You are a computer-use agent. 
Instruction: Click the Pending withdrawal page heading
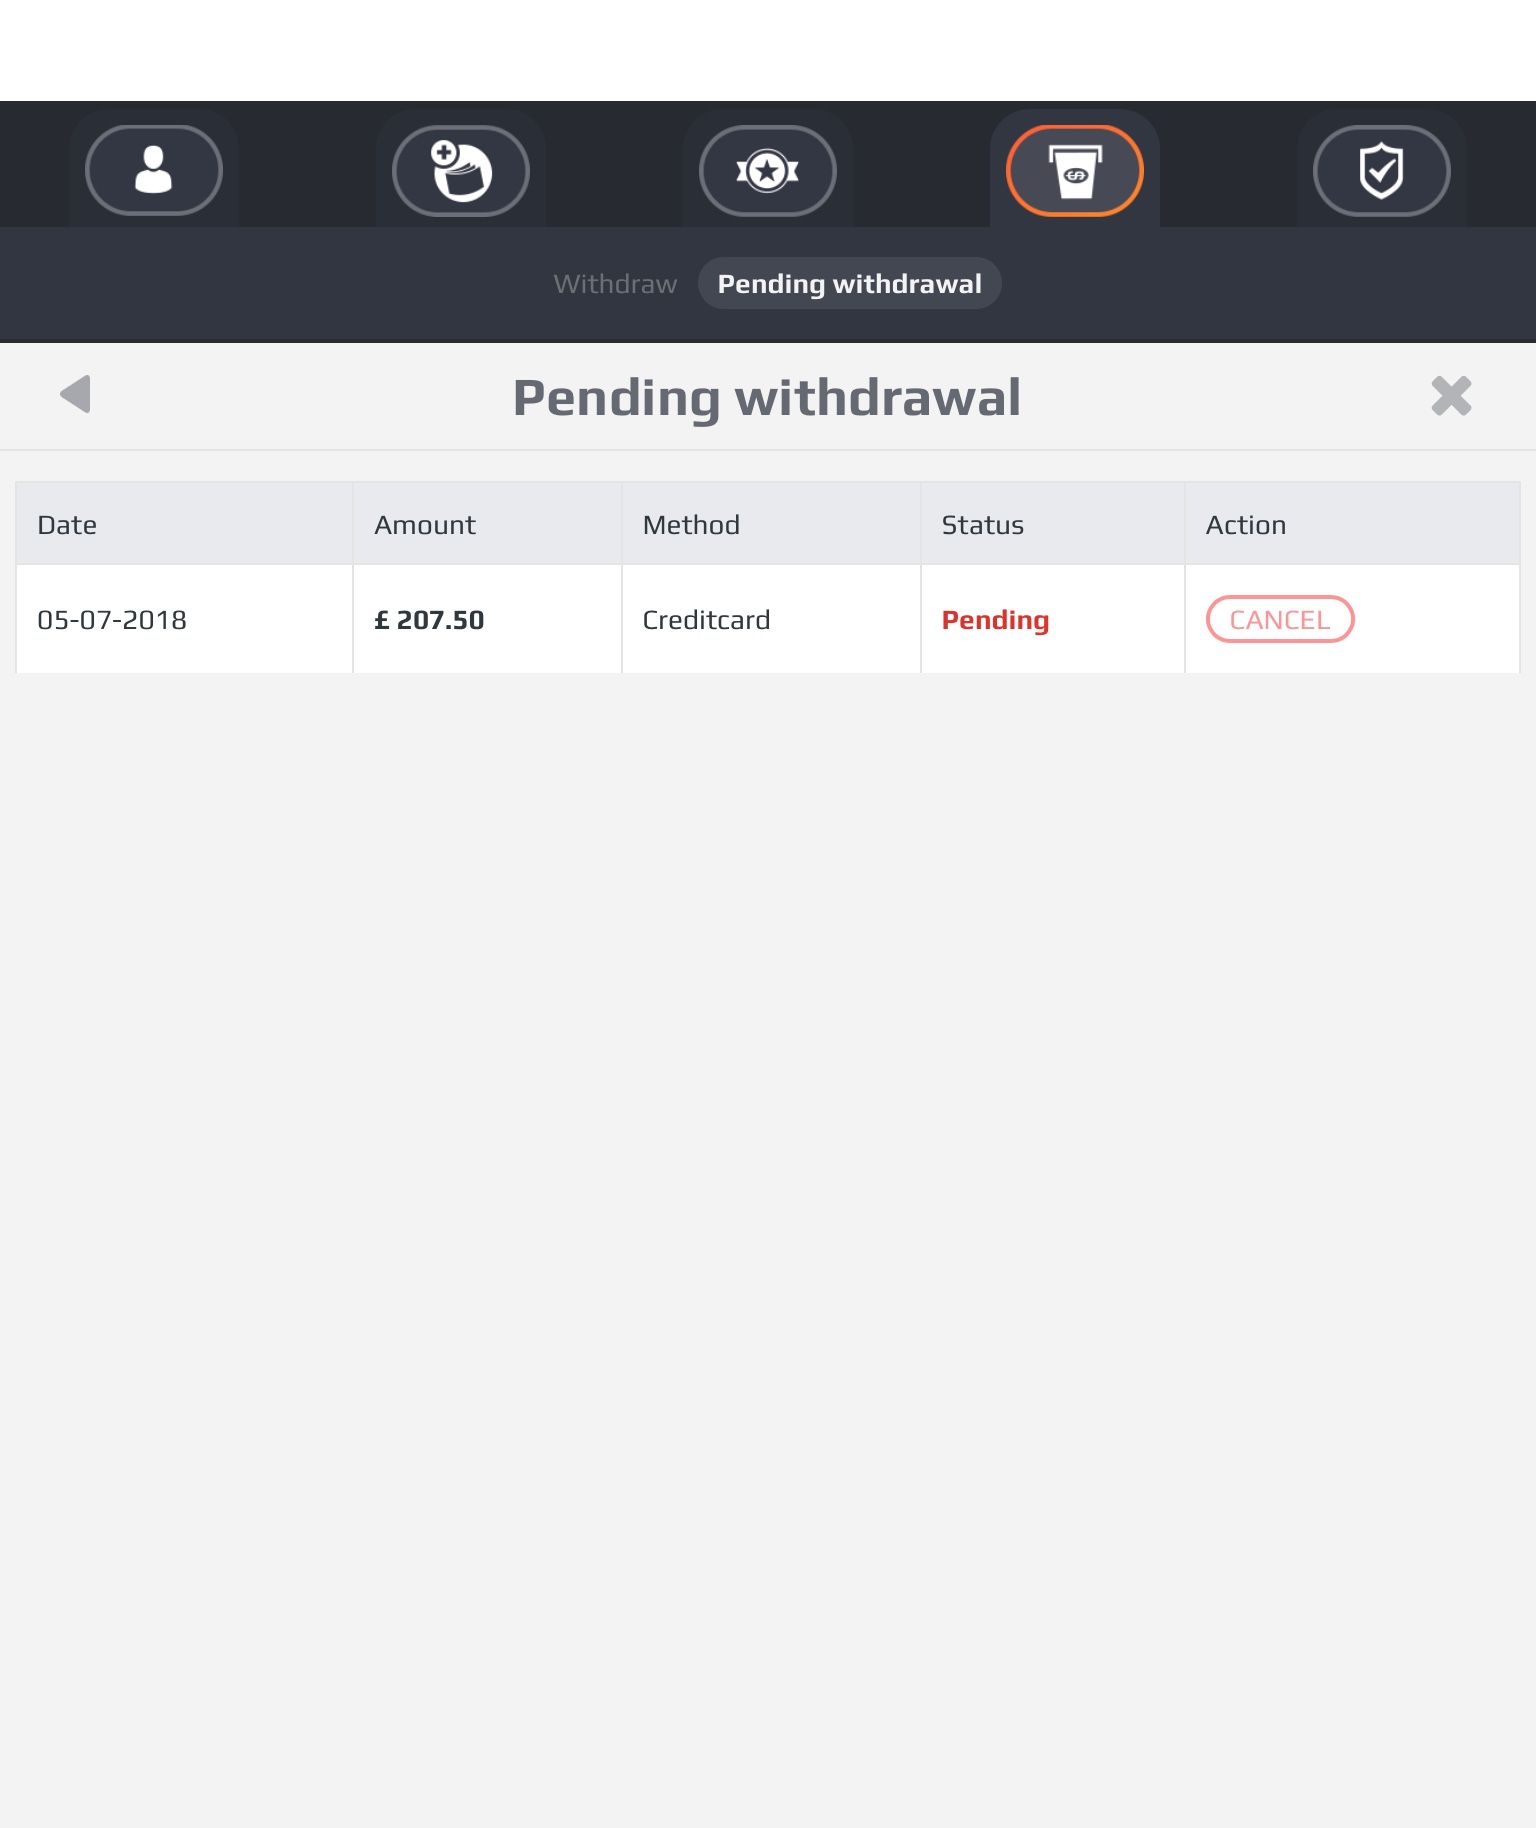coord(767,398)
